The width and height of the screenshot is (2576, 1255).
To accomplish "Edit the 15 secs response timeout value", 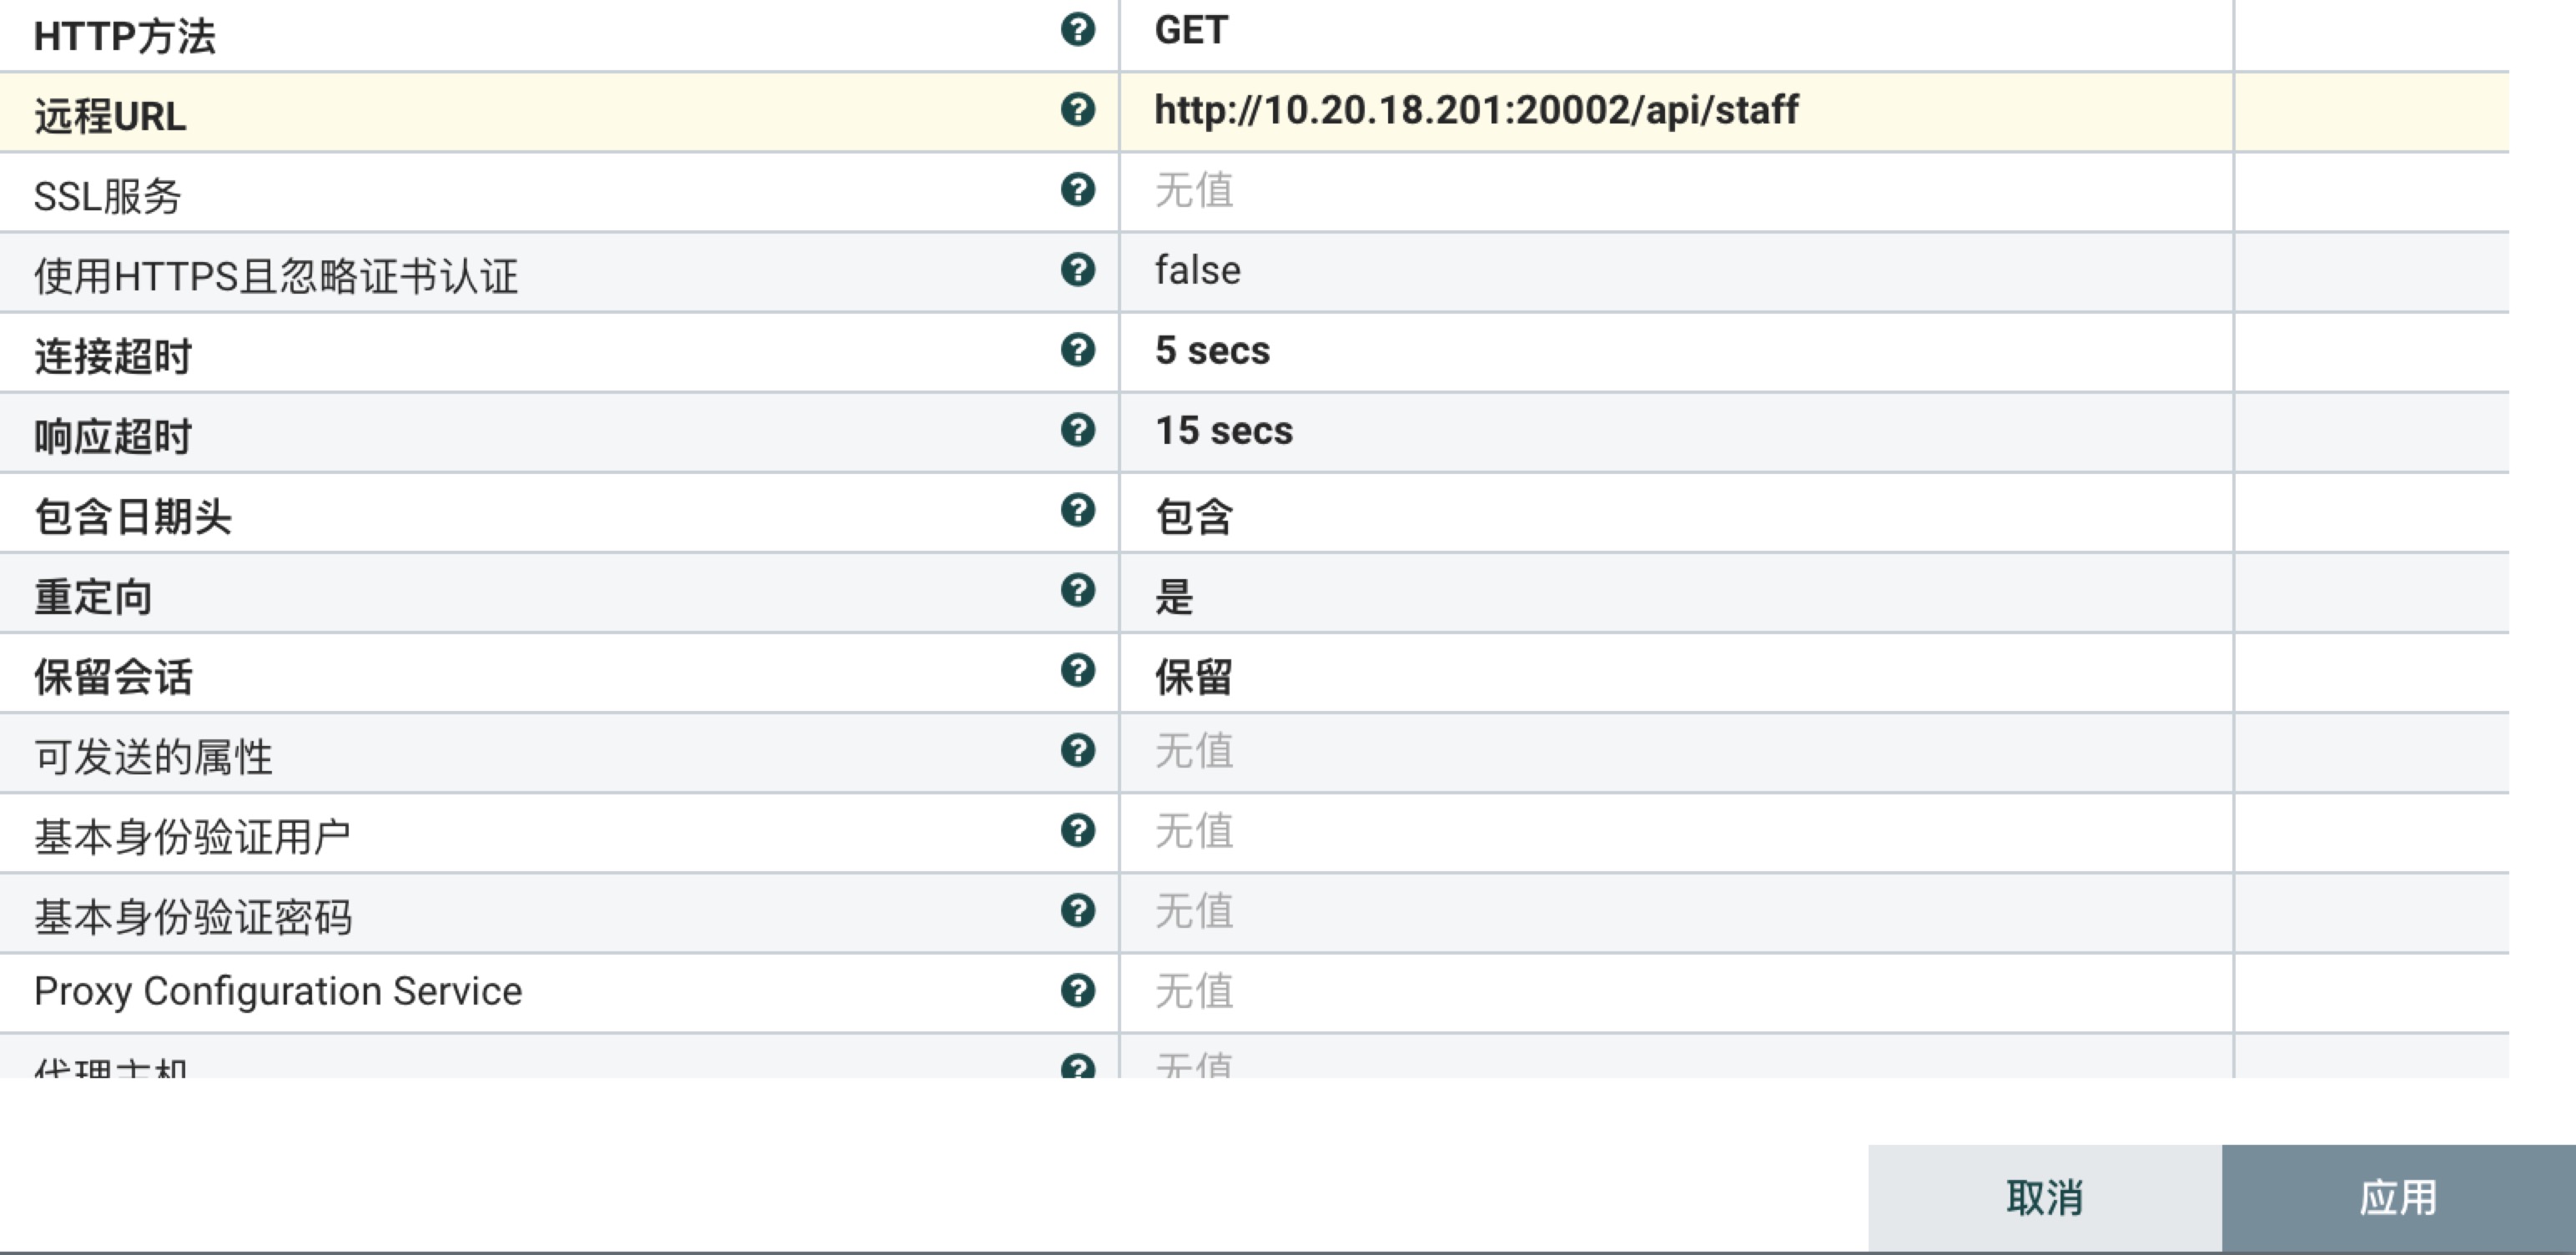I will (1676, 432).
